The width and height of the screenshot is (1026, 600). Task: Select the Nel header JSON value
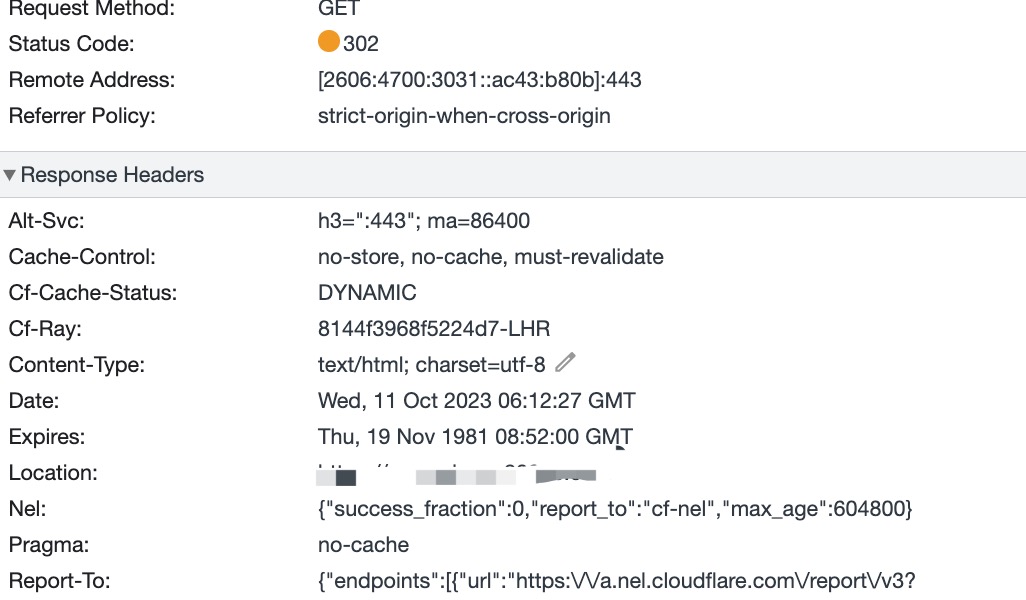click(615, 508)
